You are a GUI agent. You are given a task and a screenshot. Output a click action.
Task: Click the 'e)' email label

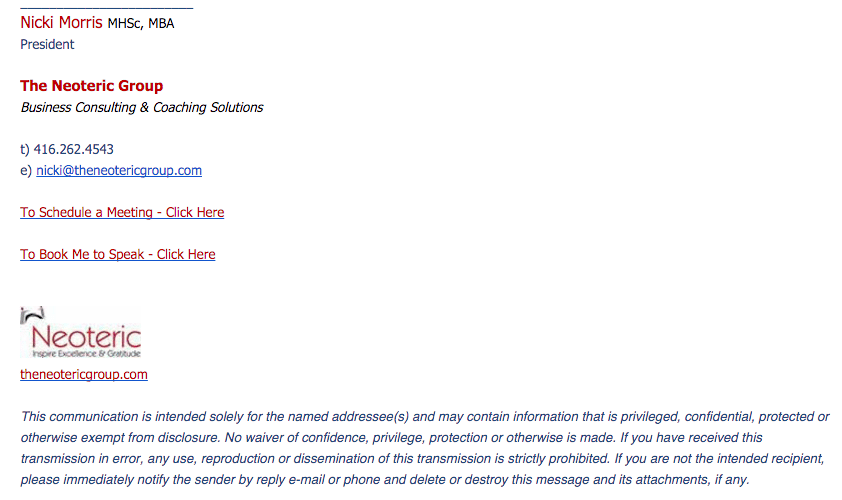coord(26,171)
